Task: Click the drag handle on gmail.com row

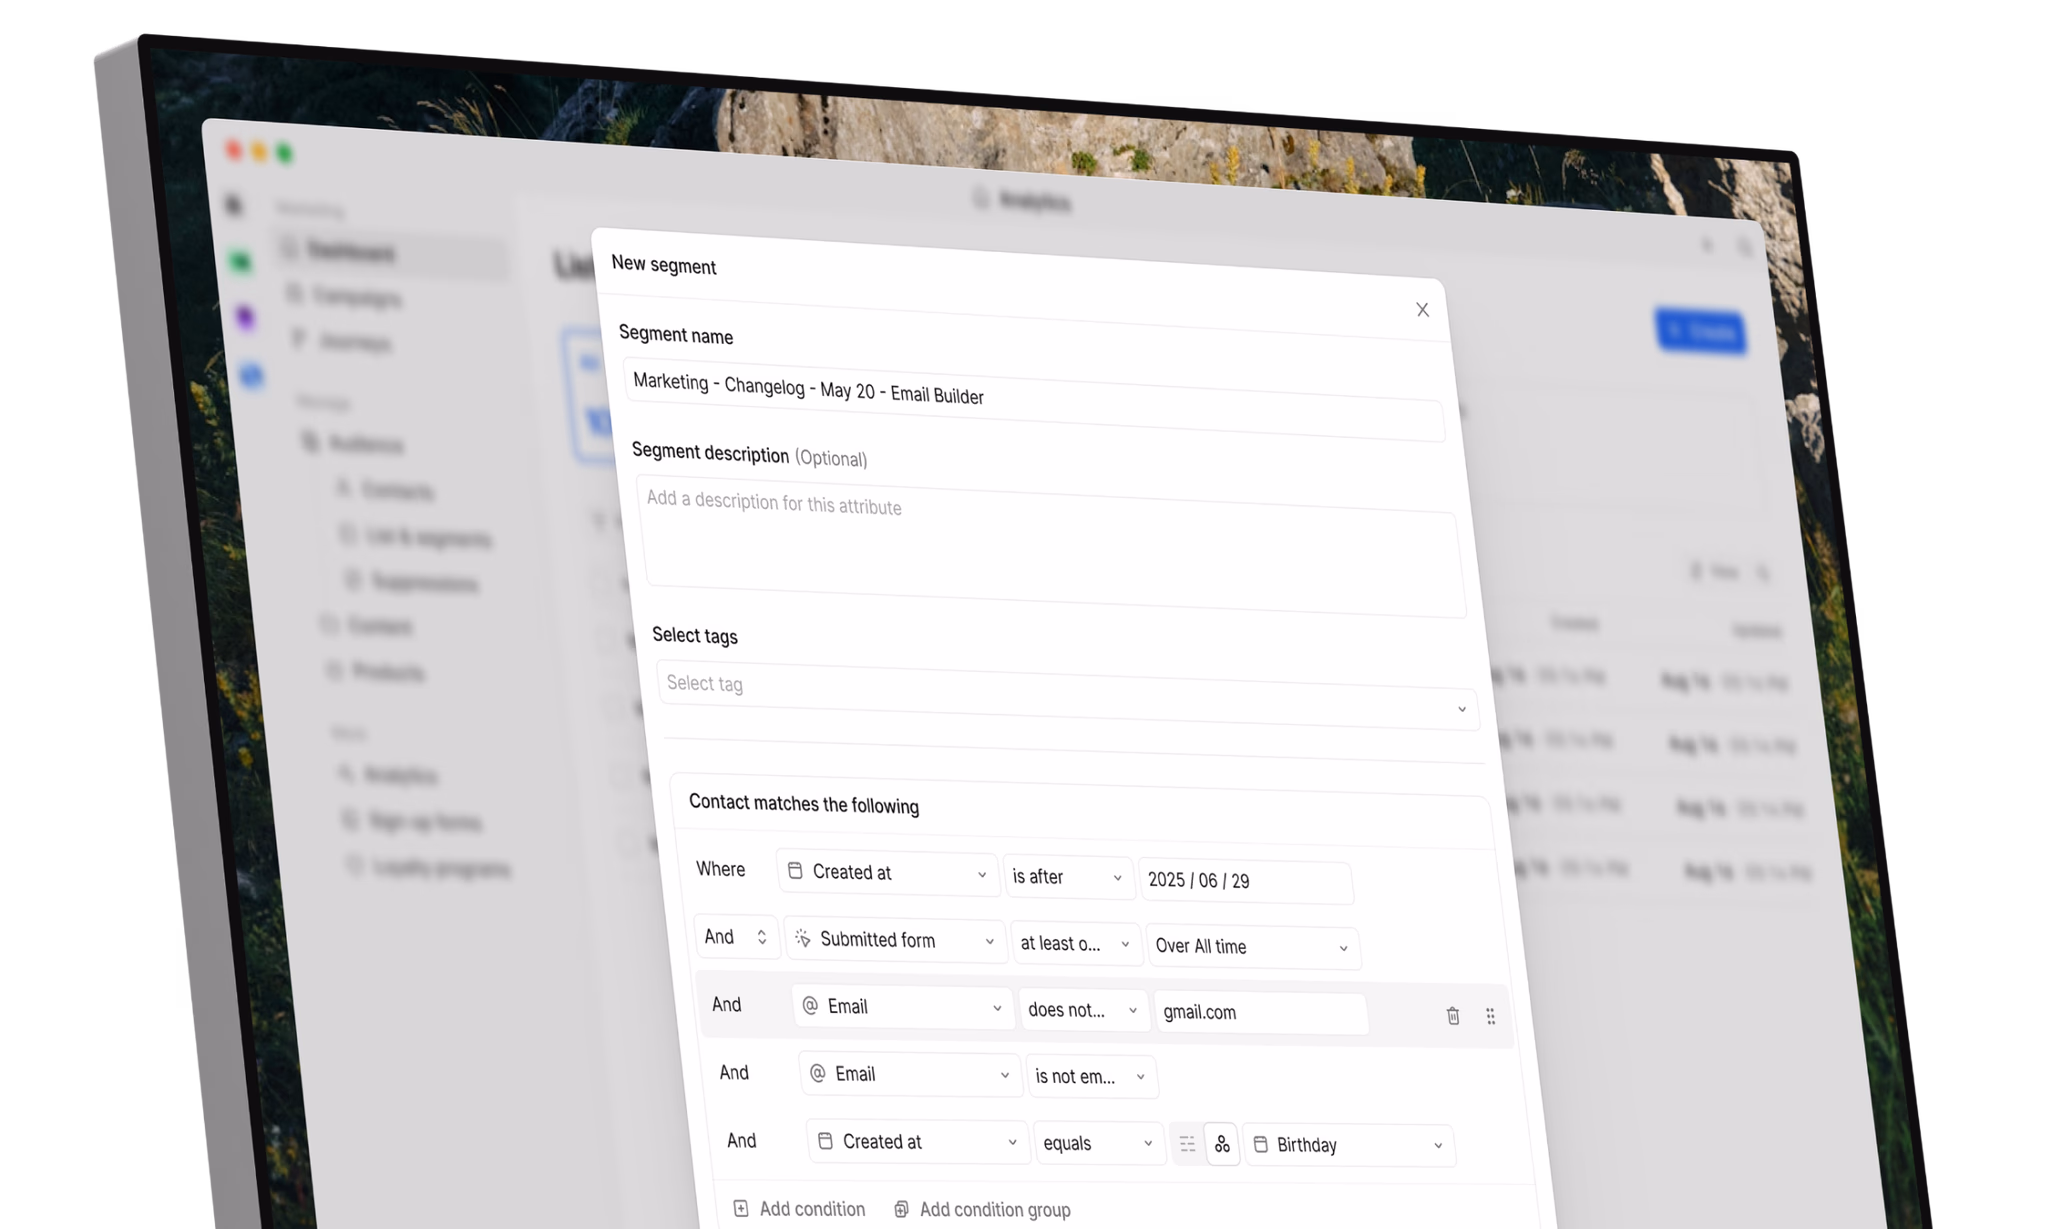Action: coord(1490,1017)
